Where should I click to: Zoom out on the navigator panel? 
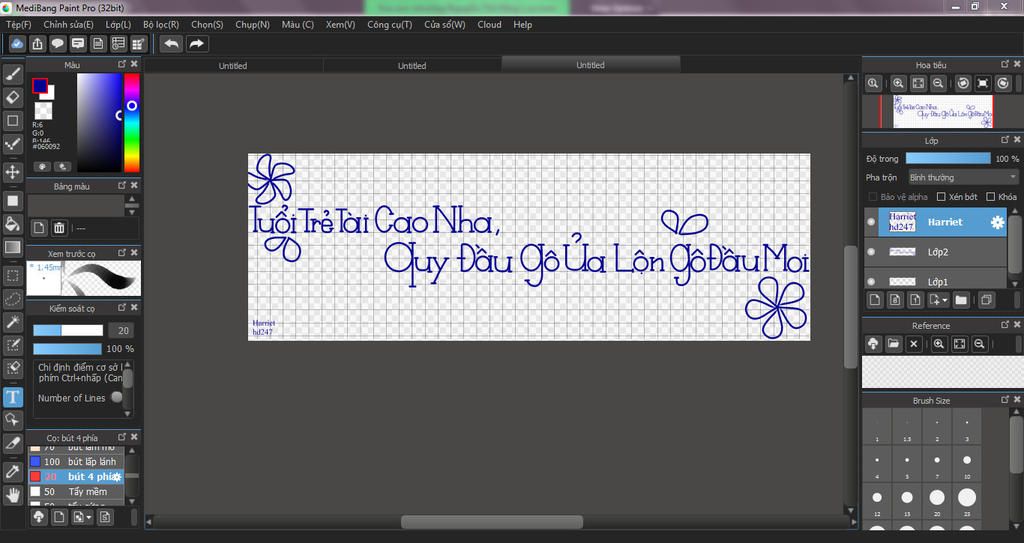938,84
